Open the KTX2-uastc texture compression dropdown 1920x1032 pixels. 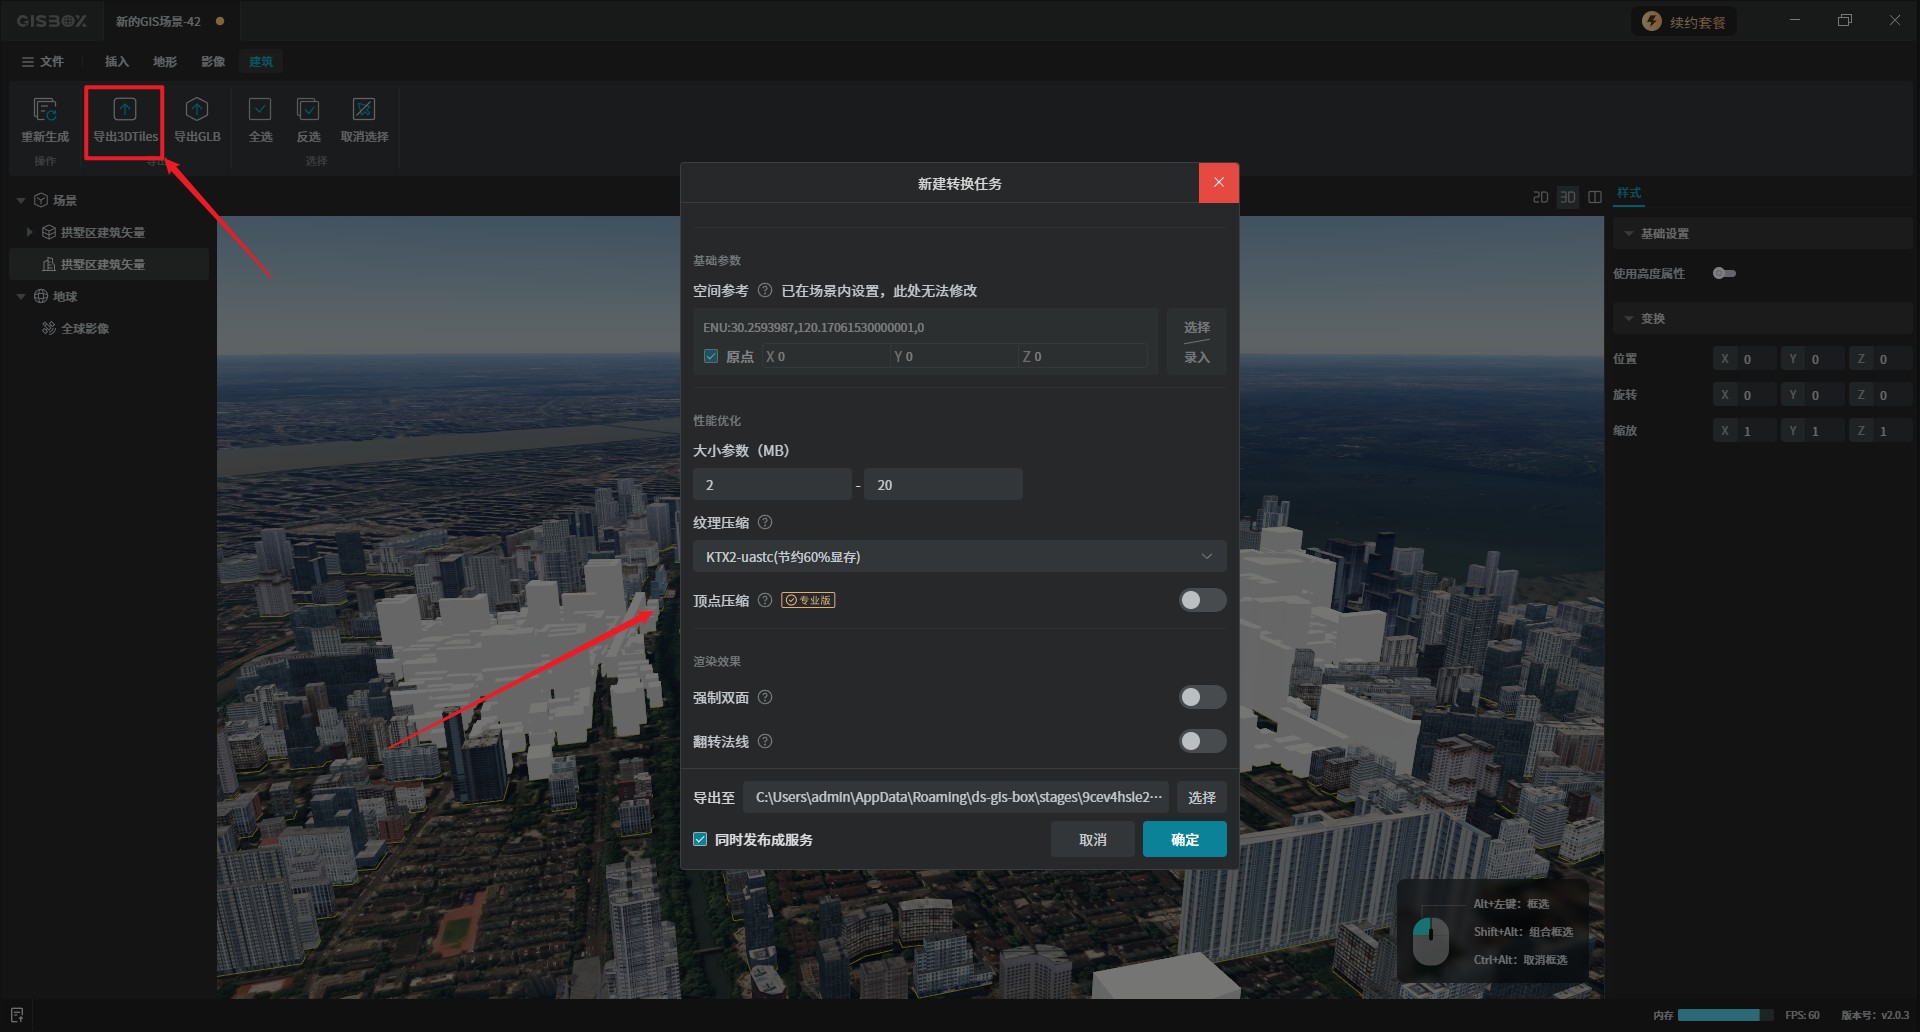tap(959, 557)
